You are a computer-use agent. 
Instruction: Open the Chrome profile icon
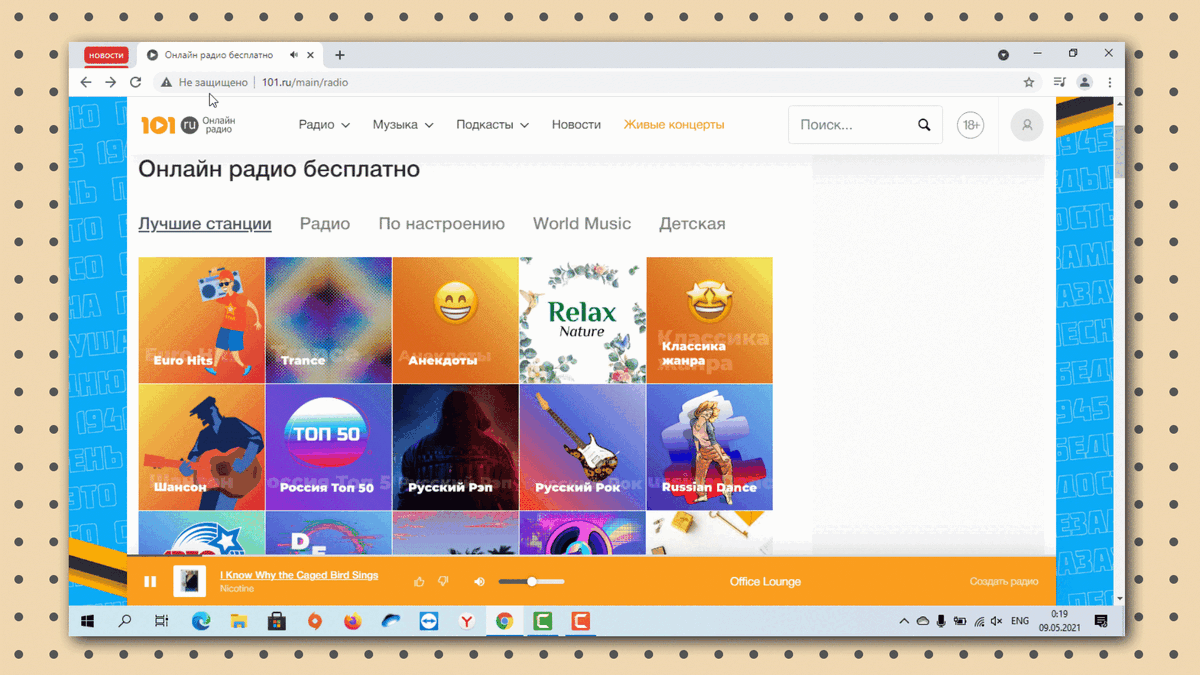pyautogui.click(x=1084, y=82)
